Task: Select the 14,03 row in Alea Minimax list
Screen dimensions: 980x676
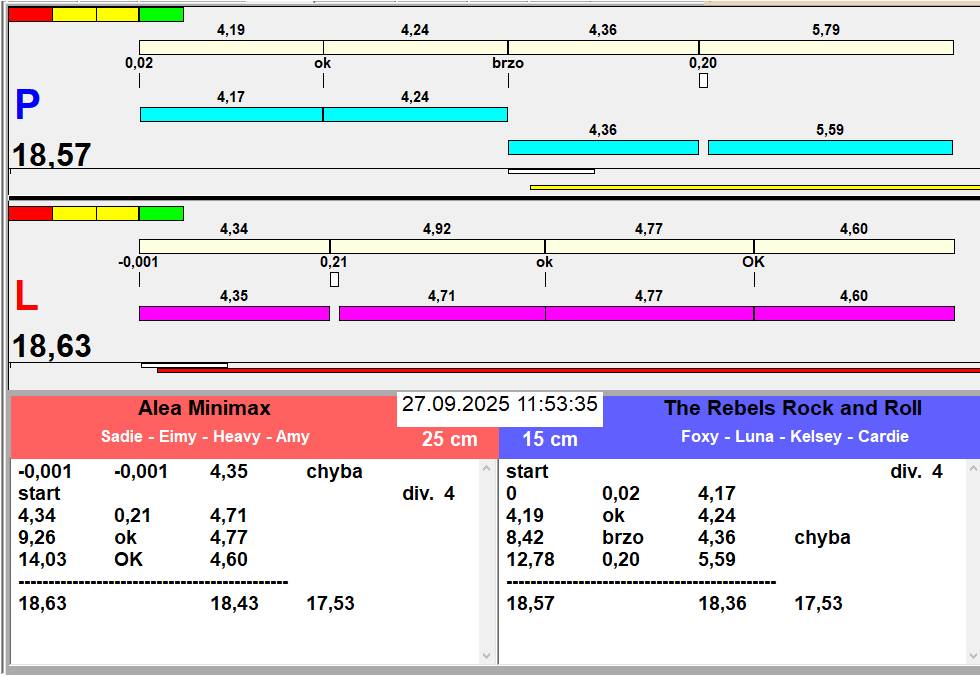Action: pos(244,559)
